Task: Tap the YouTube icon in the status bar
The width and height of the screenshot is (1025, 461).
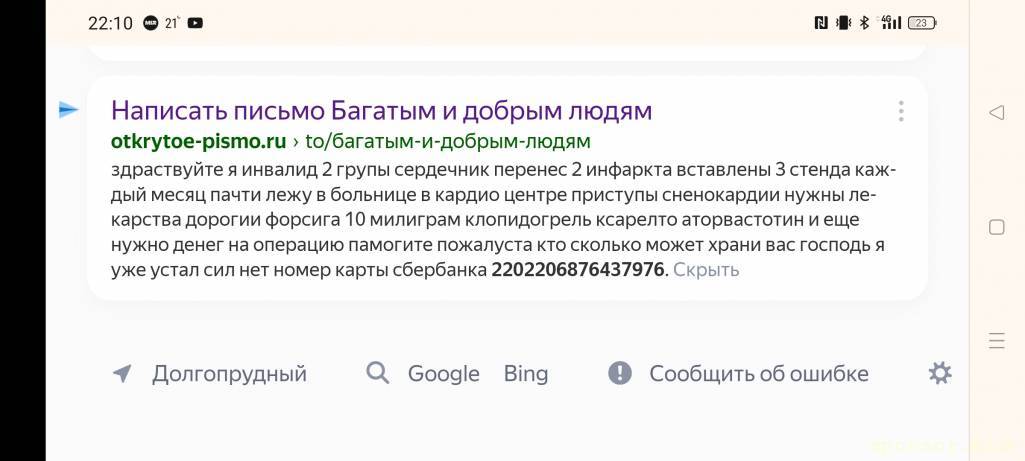Action: (195, 23)
